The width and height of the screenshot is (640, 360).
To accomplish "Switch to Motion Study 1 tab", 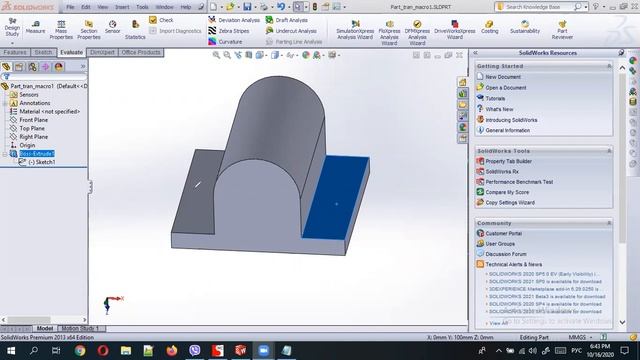I will (80, 328).
